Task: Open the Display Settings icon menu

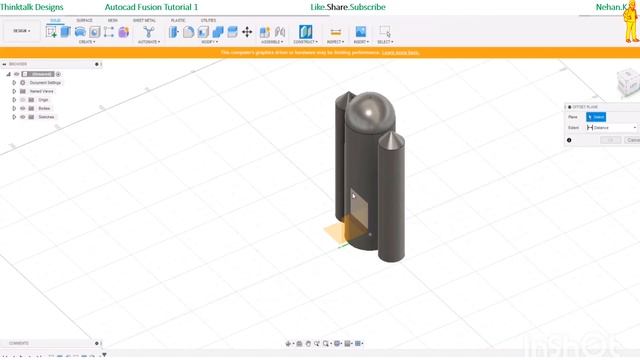Action: (338, 344)
